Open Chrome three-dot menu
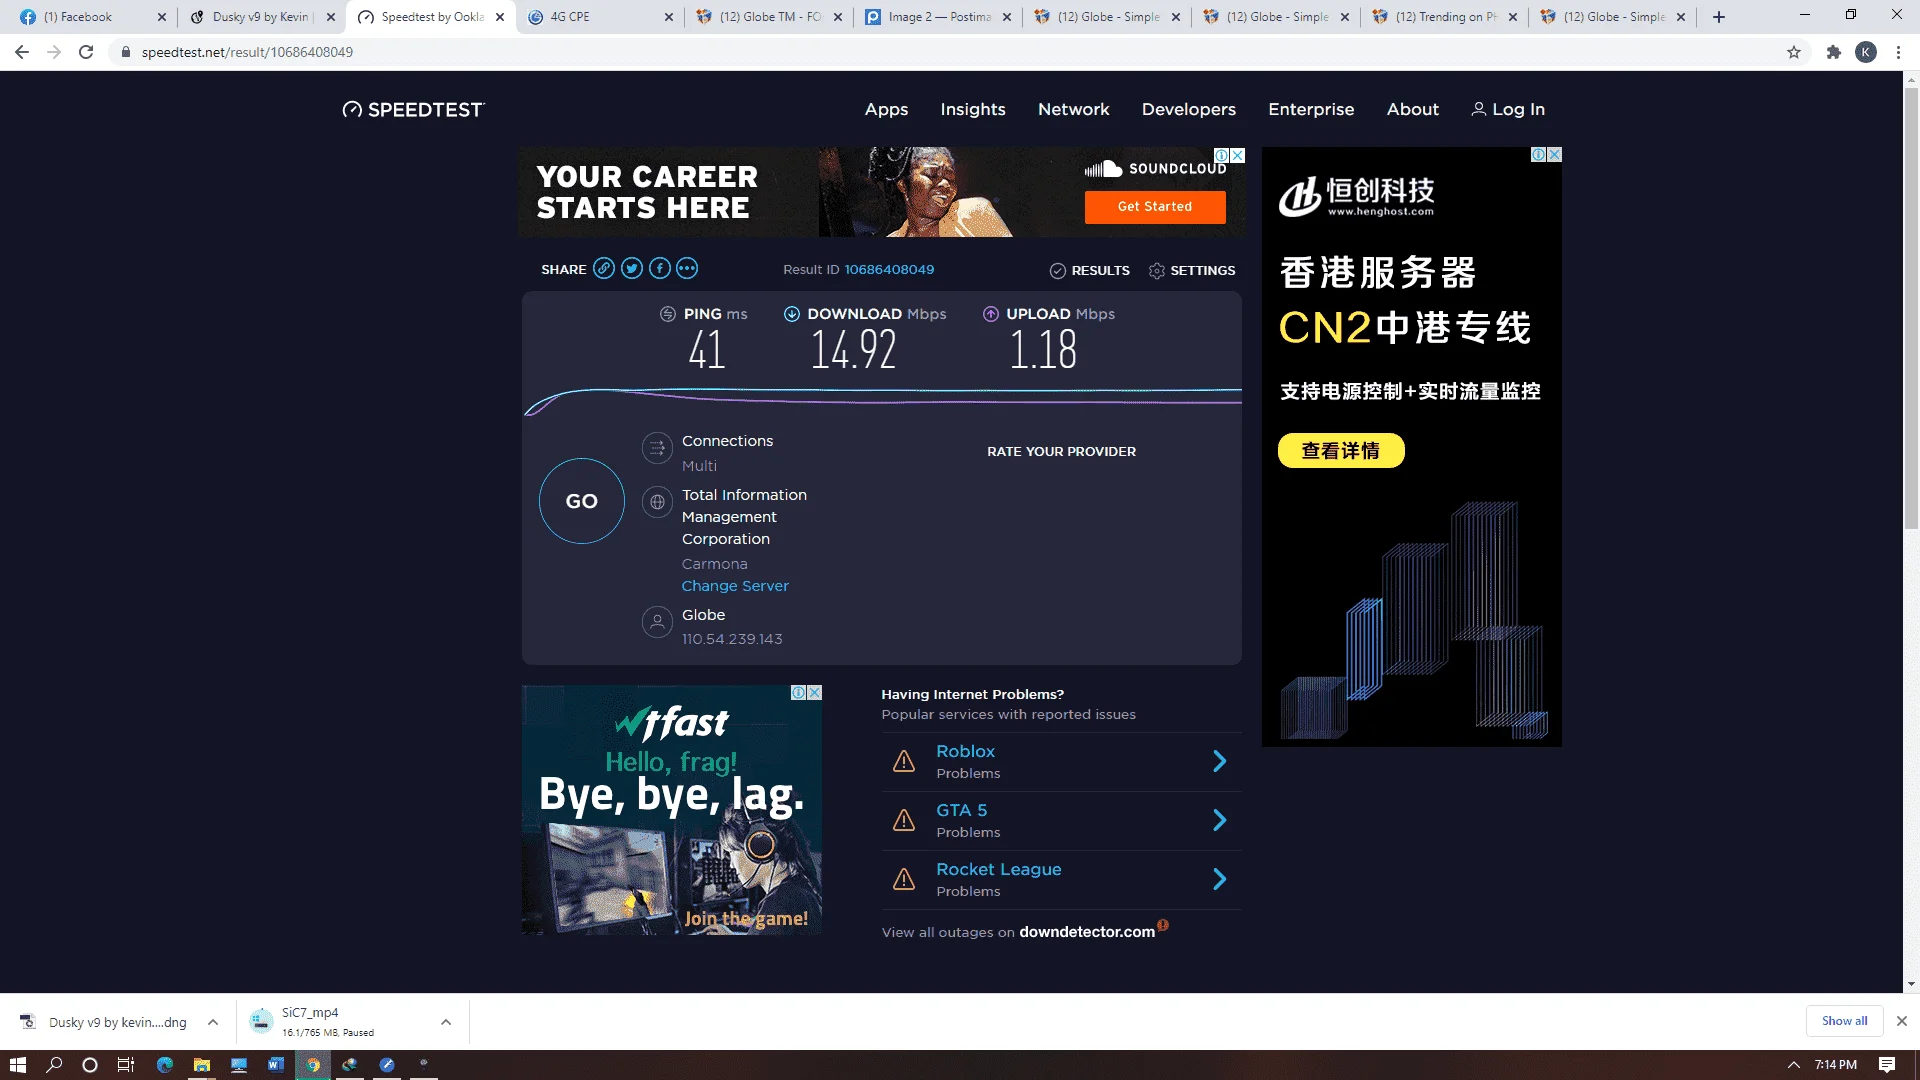 point(1898,52)
